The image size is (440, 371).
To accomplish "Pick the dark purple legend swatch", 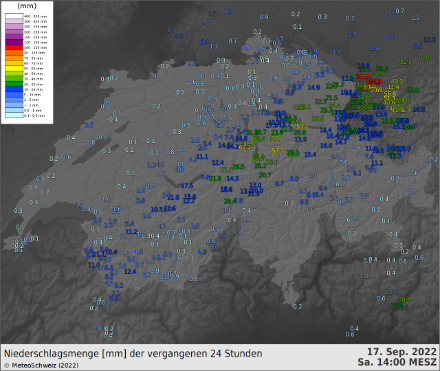I will tap(14, 42).
